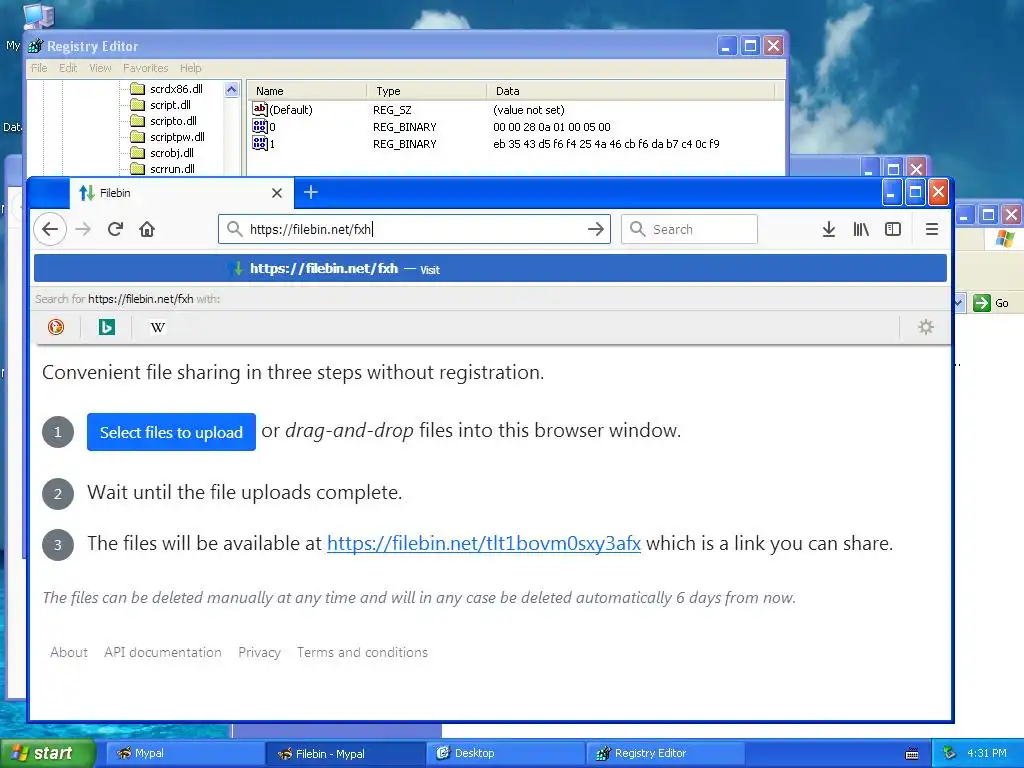Open Registry Editor Favorites menu
This screenshot has width=1024, height=768.
(146, 68)
